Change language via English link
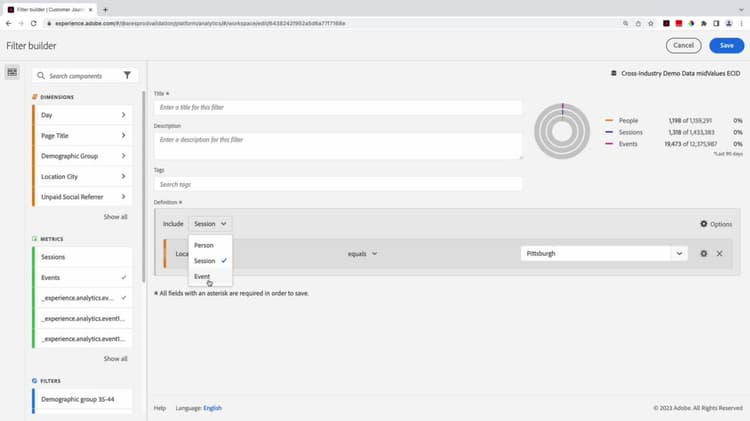 click(x=212, y=408)
